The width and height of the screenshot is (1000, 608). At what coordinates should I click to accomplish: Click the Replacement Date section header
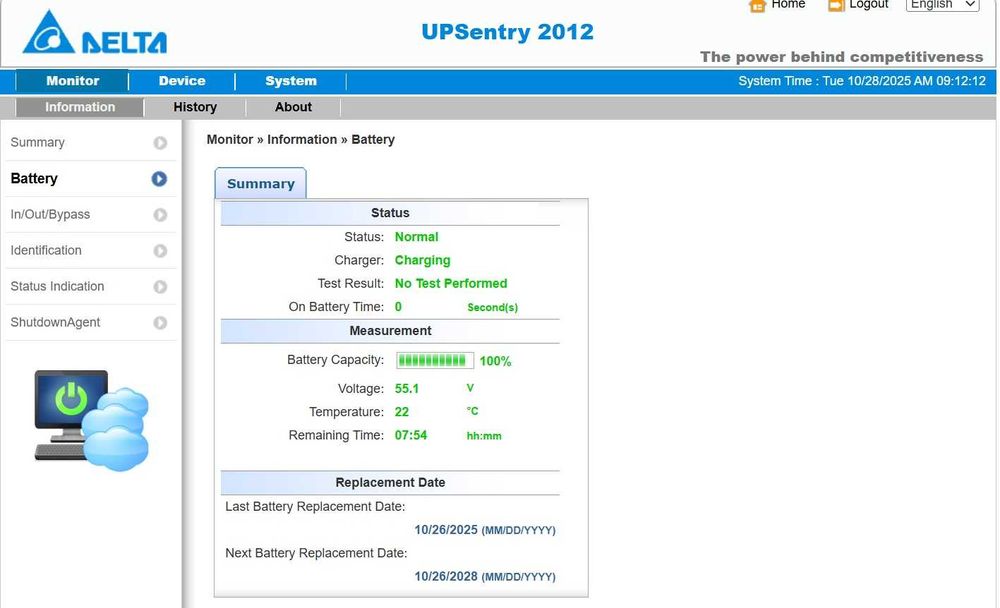click(390, 483)
